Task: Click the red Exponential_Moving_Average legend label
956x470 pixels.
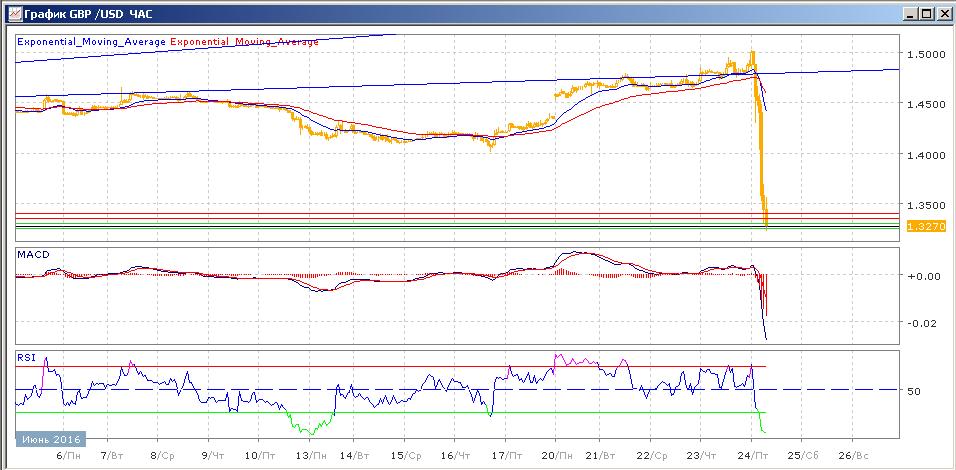Action: (244, 42)
